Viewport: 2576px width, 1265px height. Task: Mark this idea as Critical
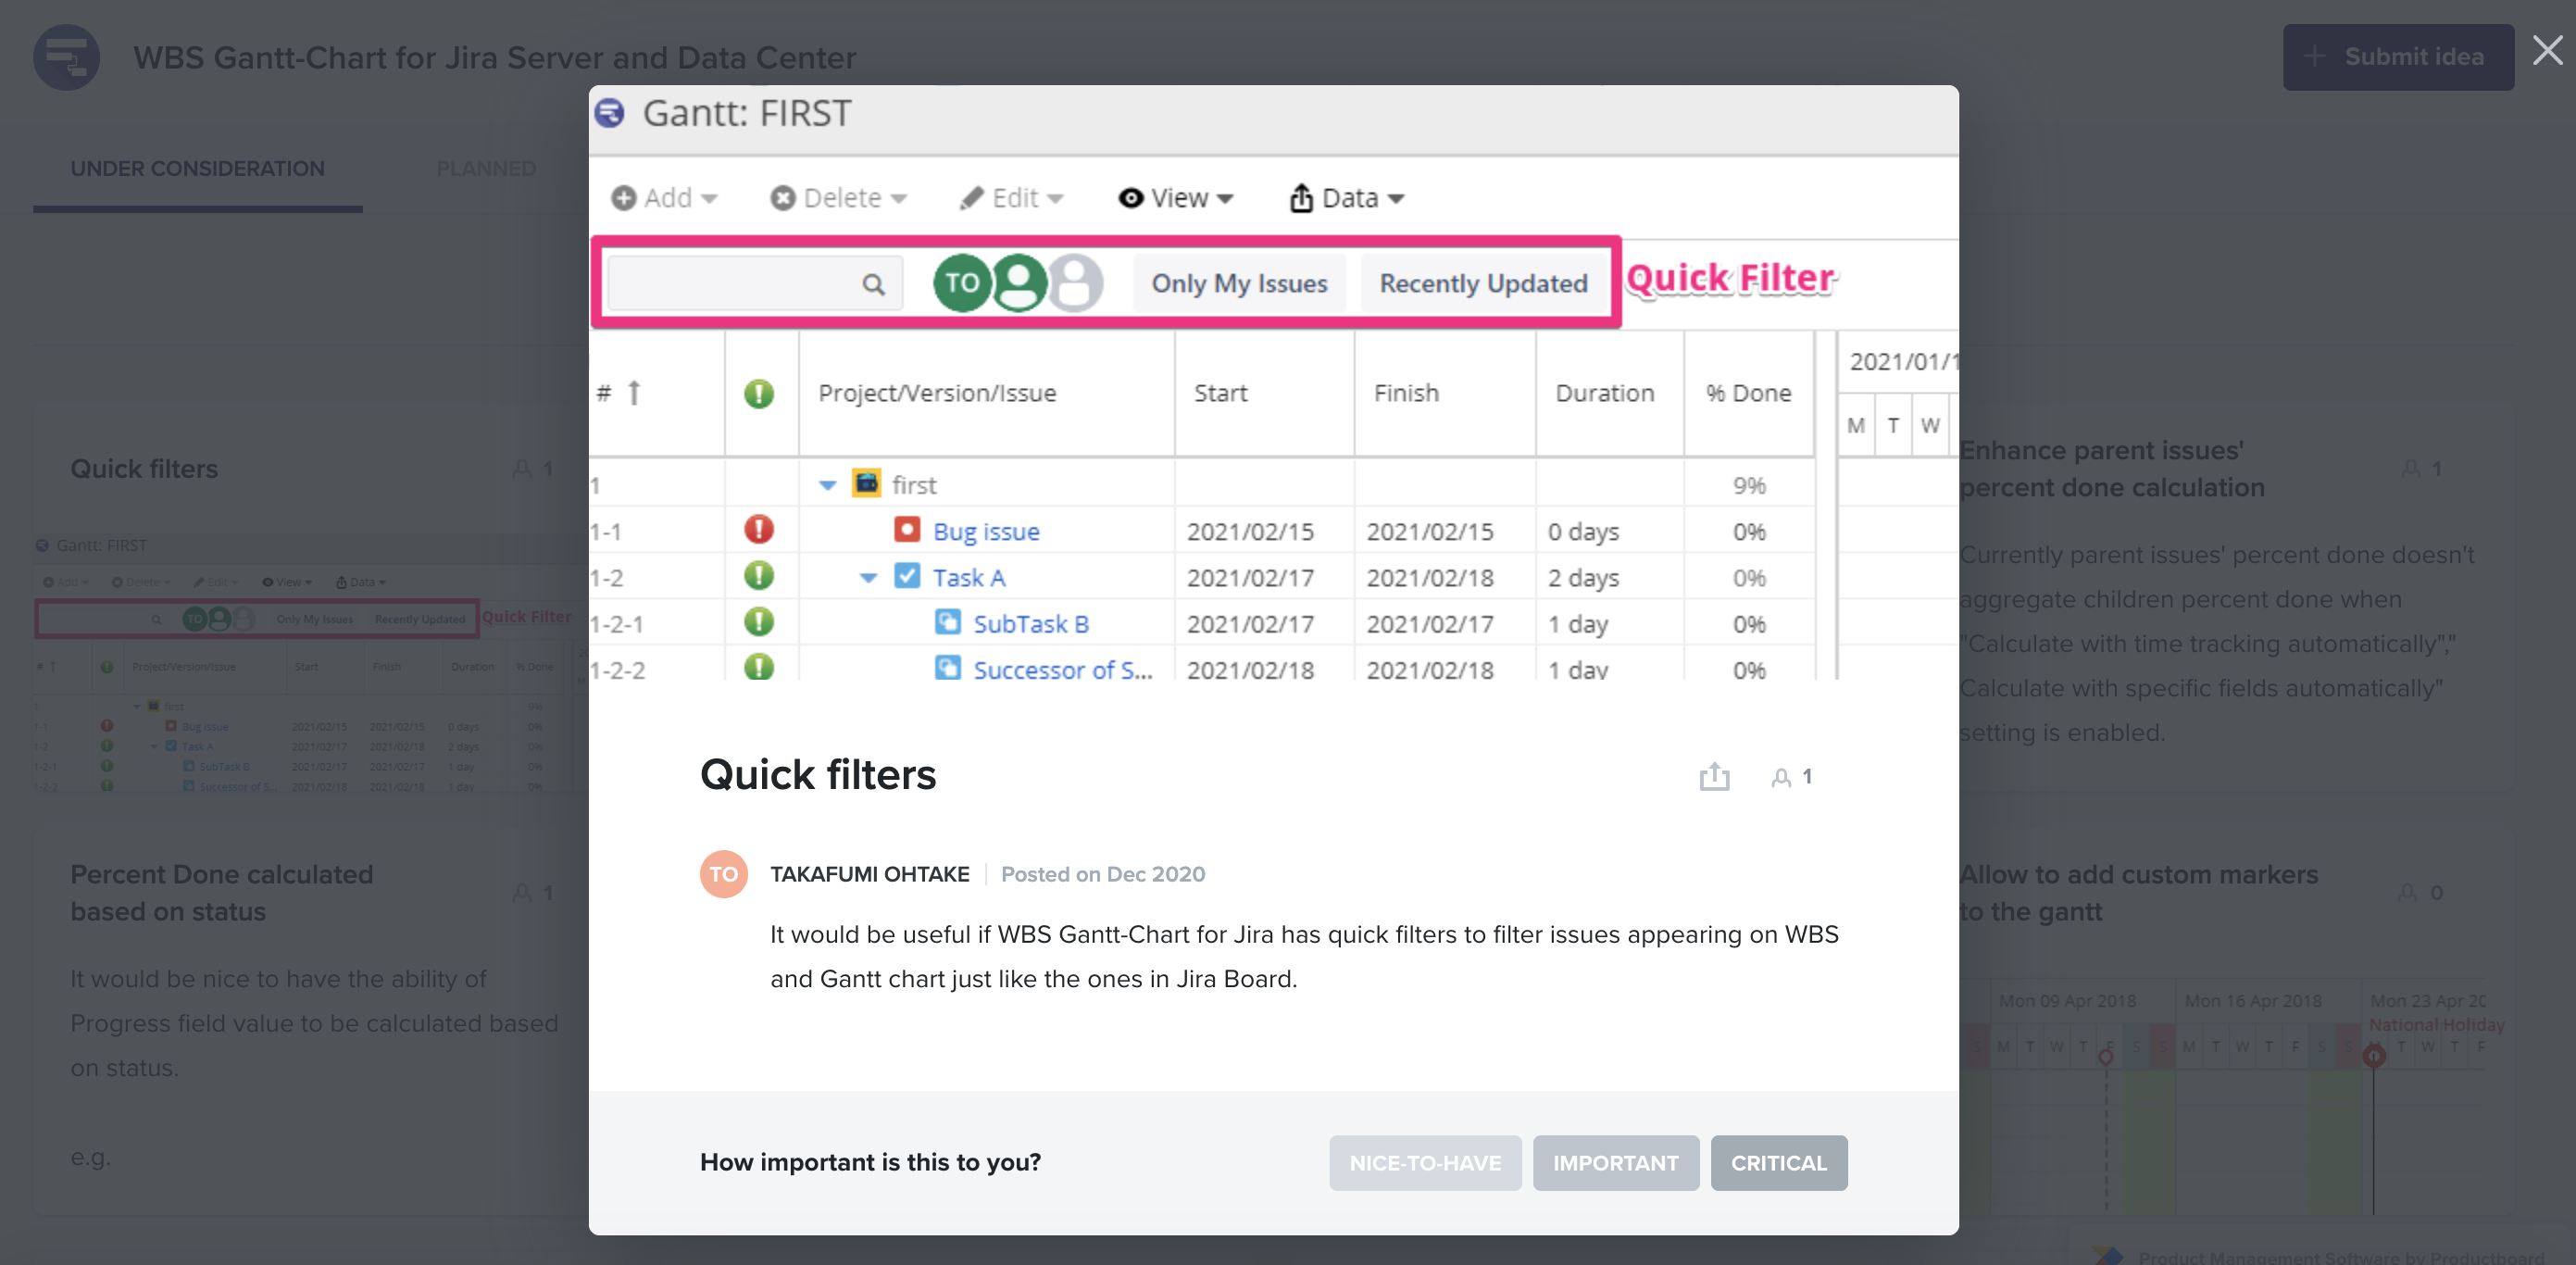pos(1778,1162)
